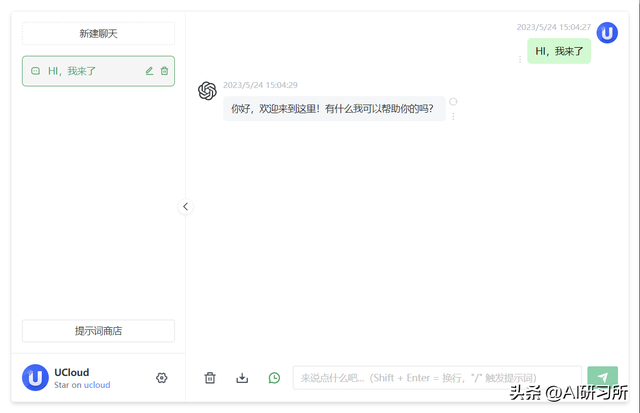Image resolution: width=640 pixels, height=413 pixels.
Task: Collapse the sidebar with the chevron arrow
Action: (x=185, y=206)
